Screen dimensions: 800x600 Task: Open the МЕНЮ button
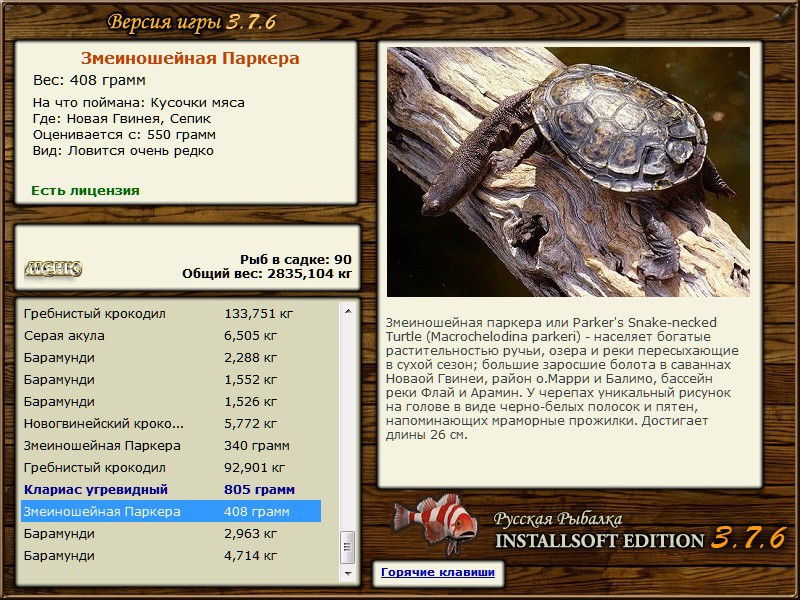53,268
